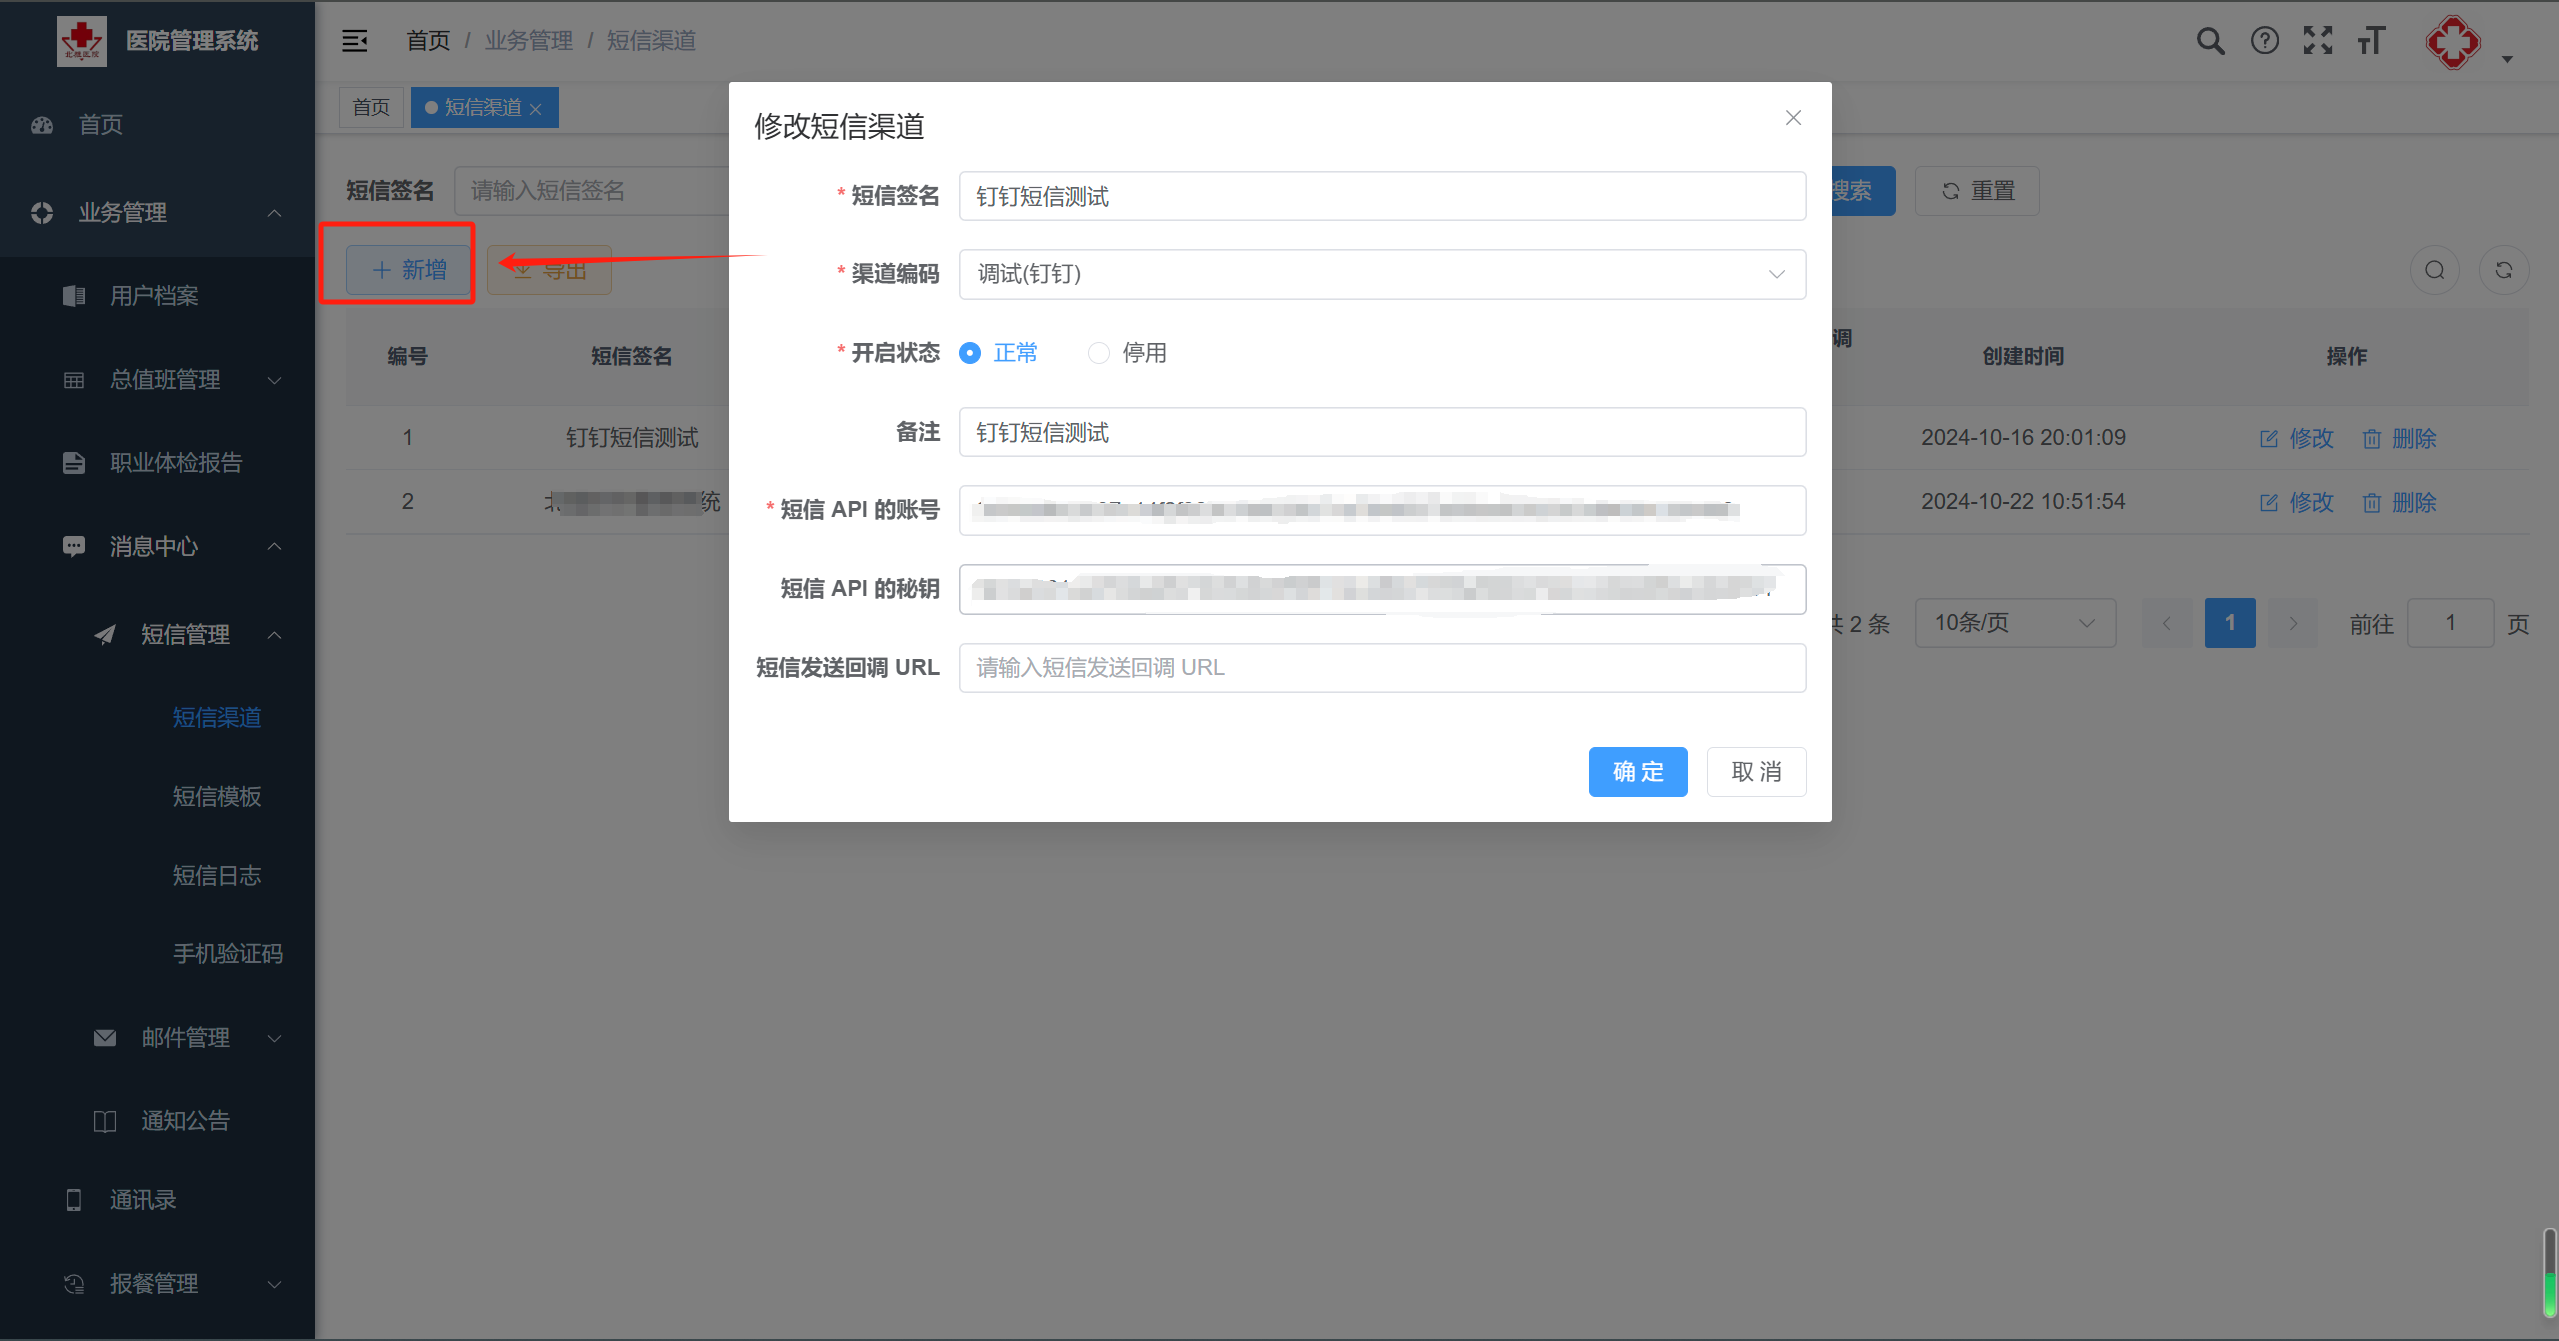
Task: Select the 停用 radio option
Action: pos(1099,353)
